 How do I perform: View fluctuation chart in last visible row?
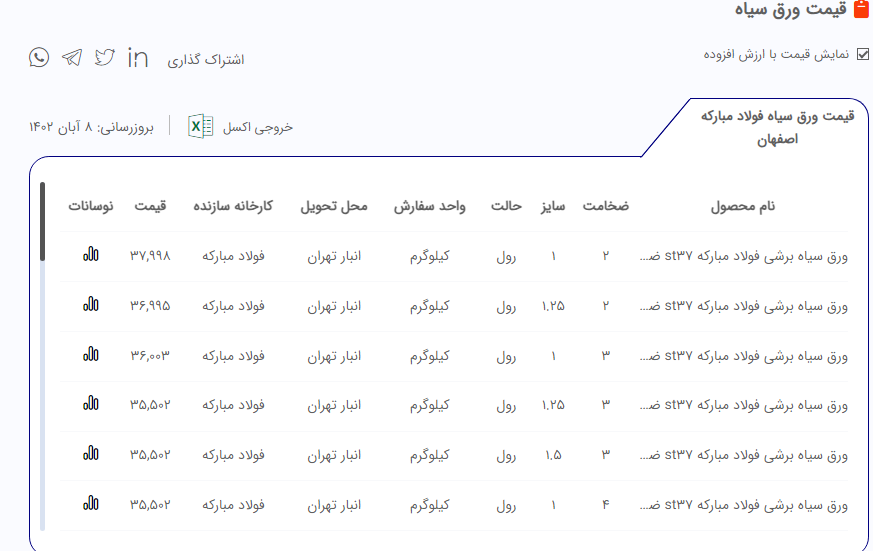(91, 504)
